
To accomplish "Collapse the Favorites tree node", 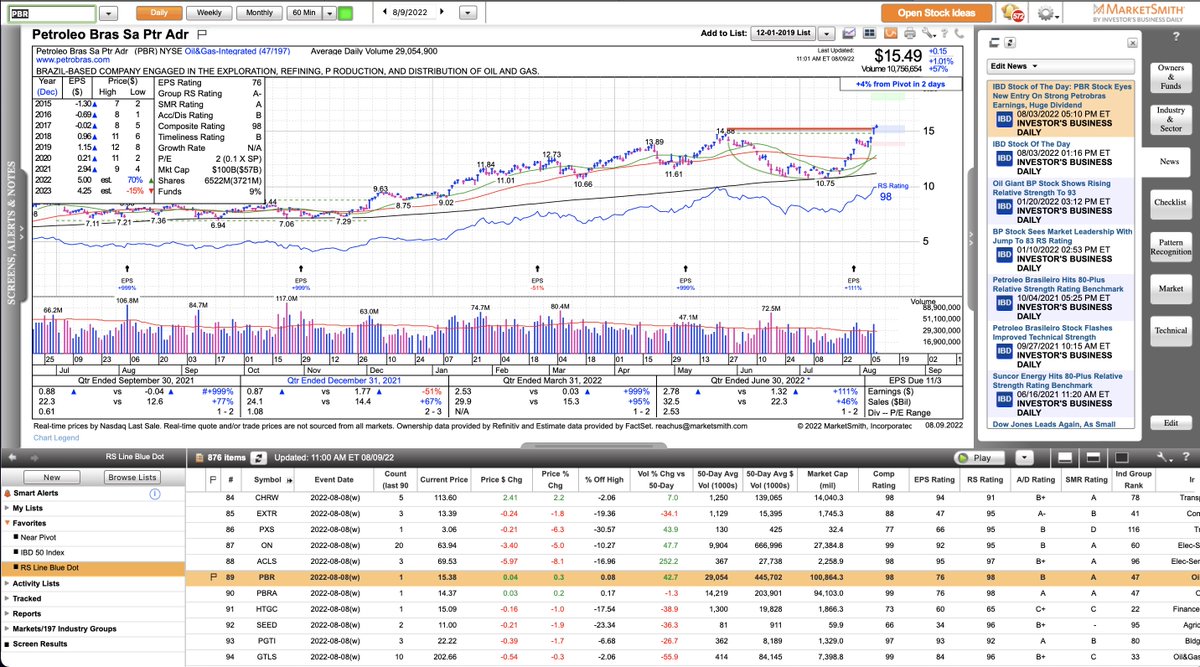I will (6, 523).
